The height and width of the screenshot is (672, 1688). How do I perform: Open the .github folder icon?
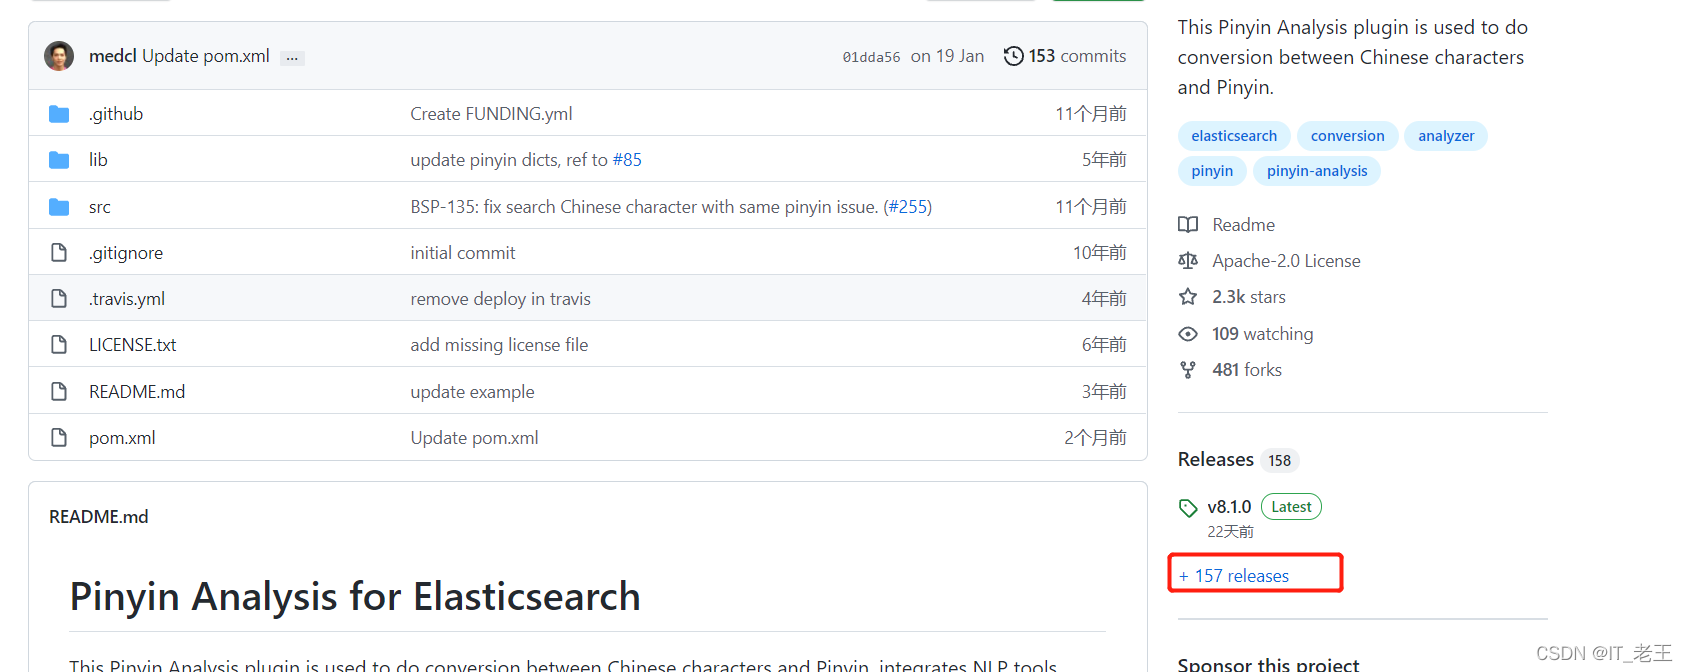[x=59, y=114]
